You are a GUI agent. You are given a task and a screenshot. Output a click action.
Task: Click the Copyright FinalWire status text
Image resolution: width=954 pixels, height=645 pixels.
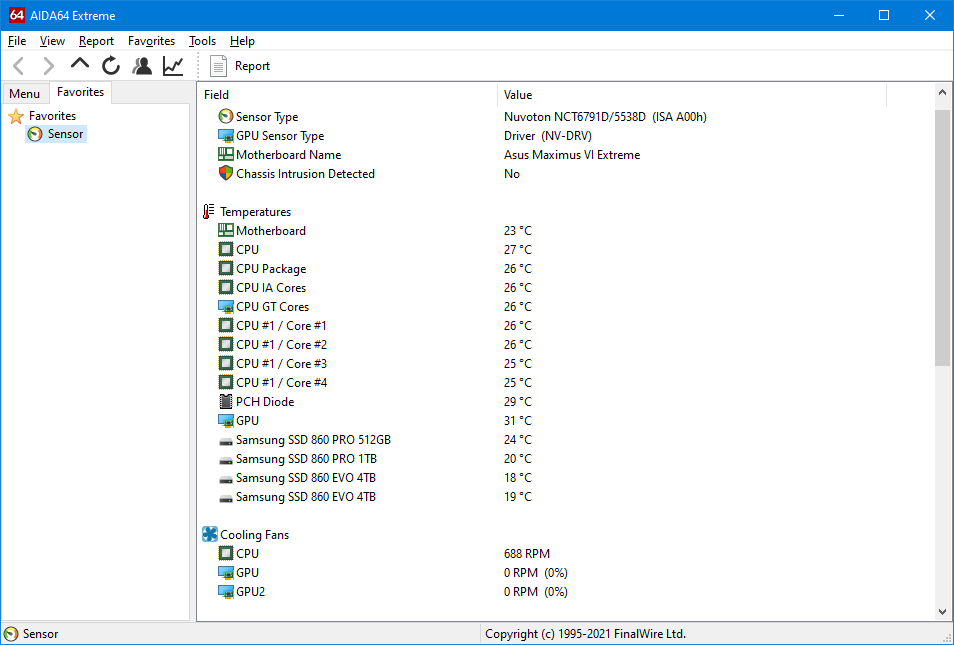coord(585,633)
